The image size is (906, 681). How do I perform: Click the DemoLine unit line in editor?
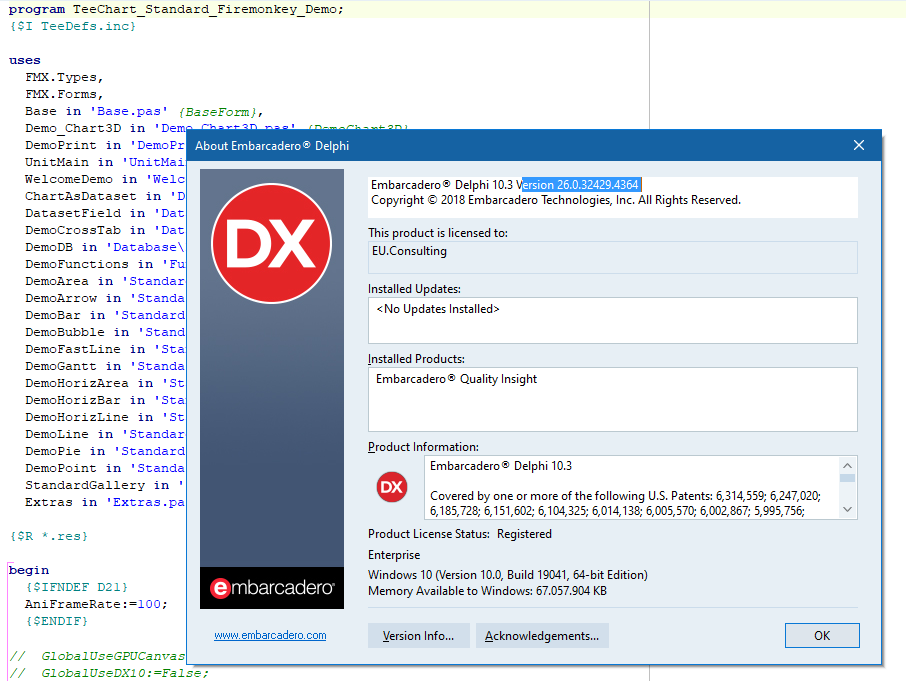click(105, 434)
